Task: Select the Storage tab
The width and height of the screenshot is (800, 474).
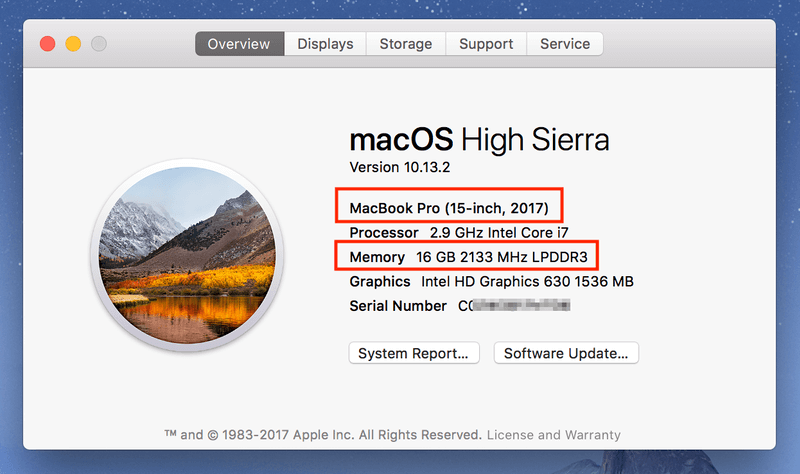Action: pos(405,44)
